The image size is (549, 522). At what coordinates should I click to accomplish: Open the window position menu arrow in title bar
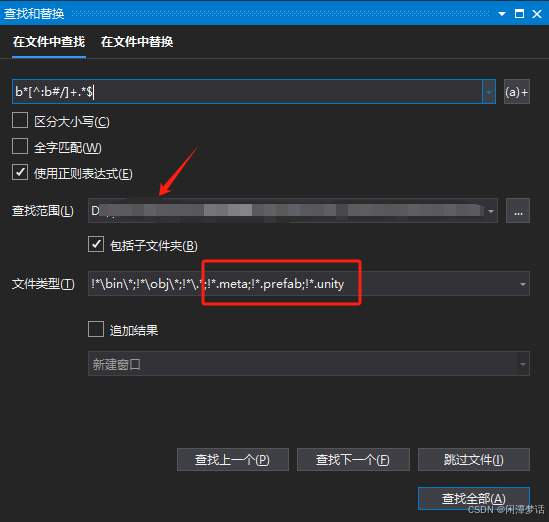(x=502, y=14)
